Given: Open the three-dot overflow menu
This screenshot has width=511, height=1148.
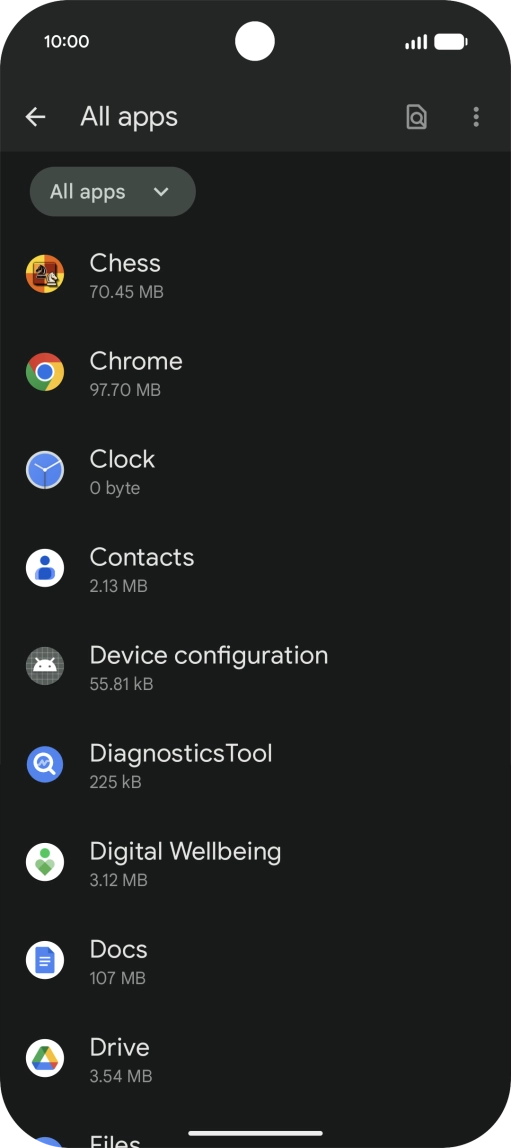Looking at the screenshot, I should click(x=476, y=116).
